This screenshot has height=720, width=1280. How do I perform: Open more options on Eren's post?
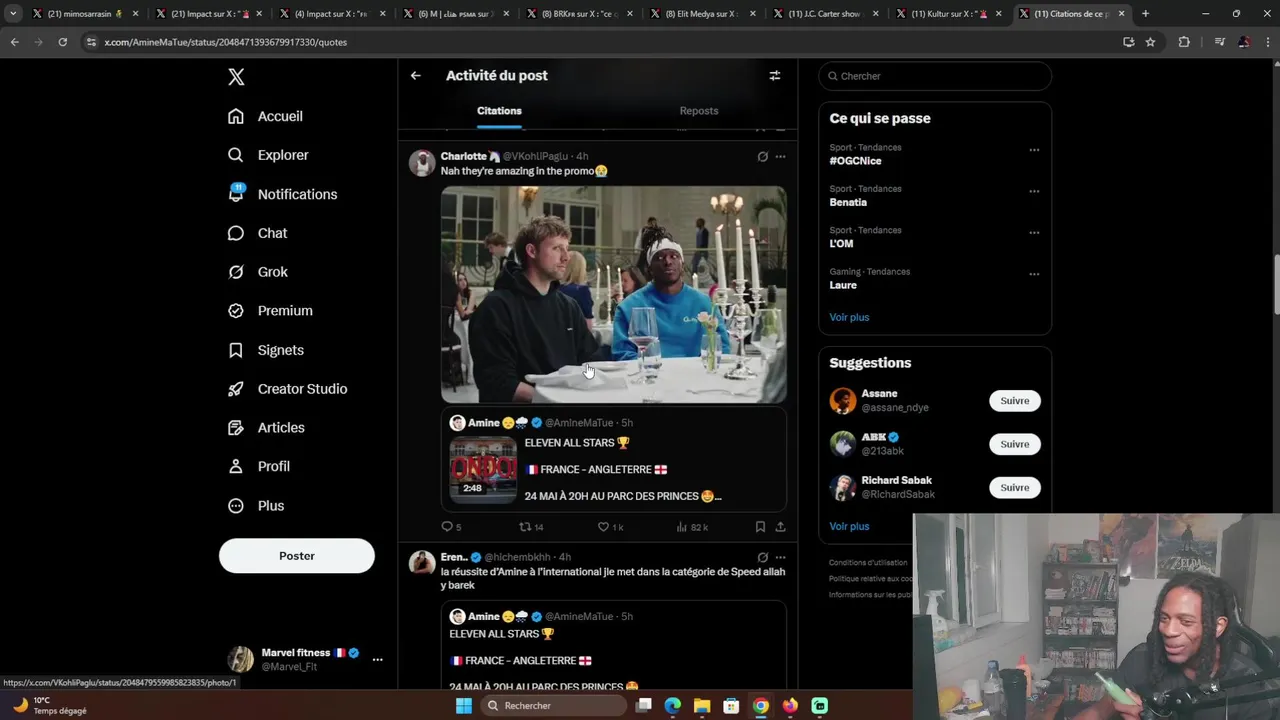click(780, 557)
